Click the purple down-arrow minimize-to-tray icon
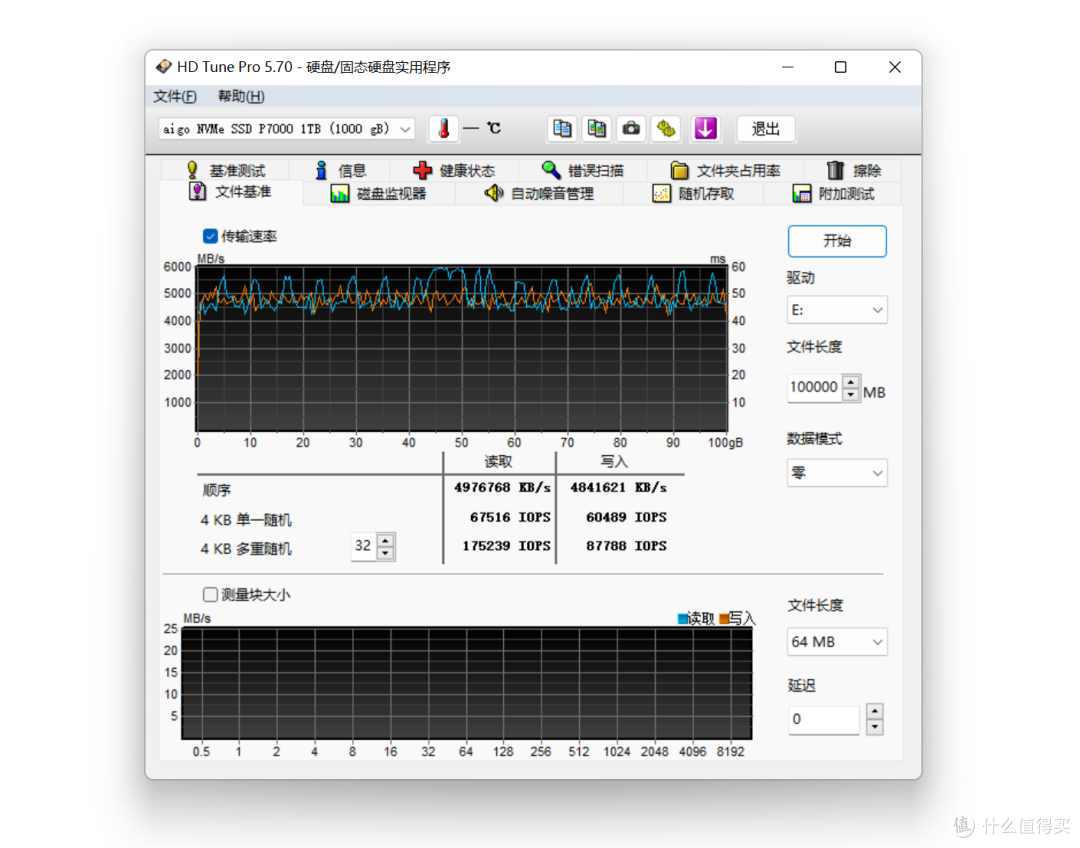 (x=705, y=129)
